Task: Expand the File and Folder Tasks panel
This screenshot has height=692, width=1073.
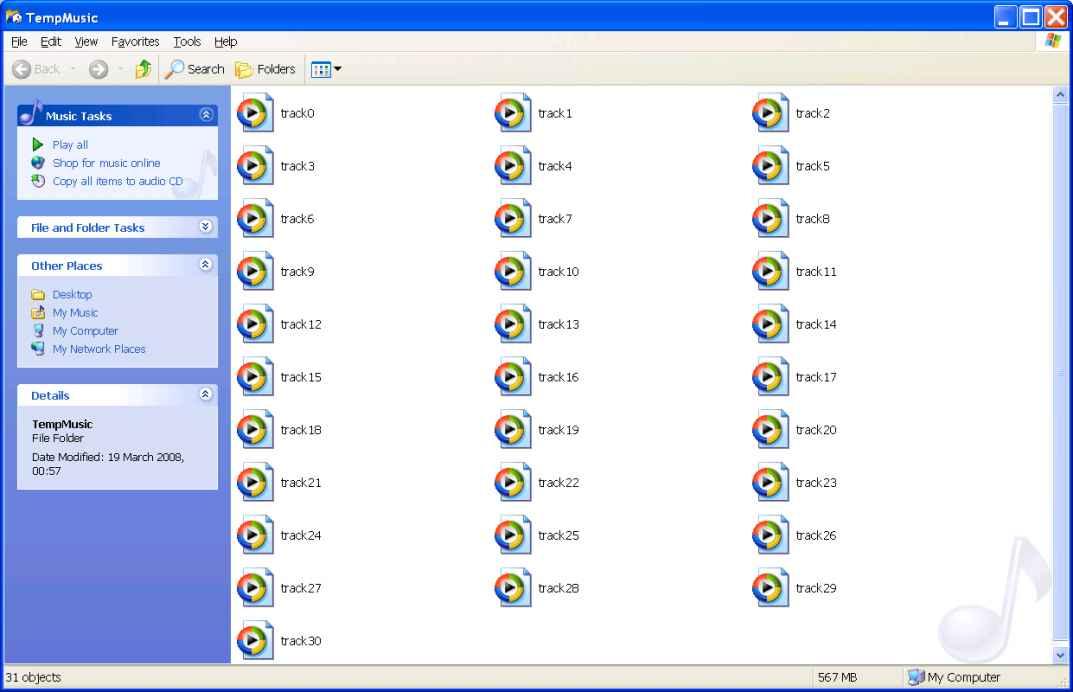Action: click(x=206, y=227)
